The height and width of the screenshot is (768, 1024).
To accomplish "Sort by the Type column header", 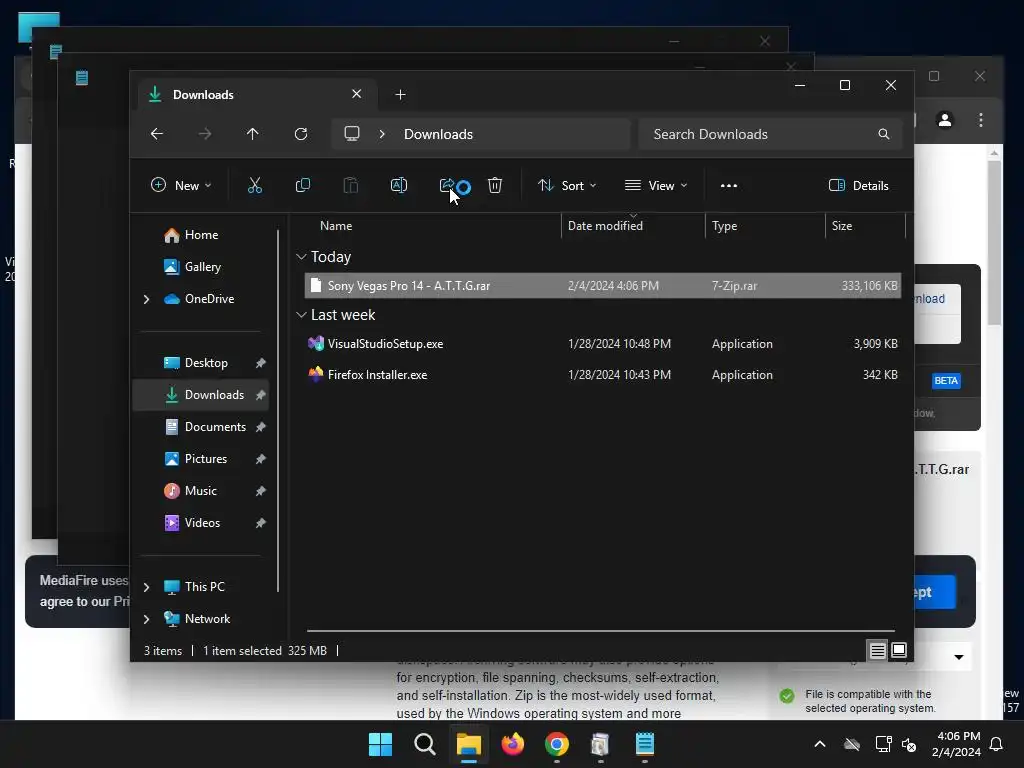I will click(x=724, y=226).
